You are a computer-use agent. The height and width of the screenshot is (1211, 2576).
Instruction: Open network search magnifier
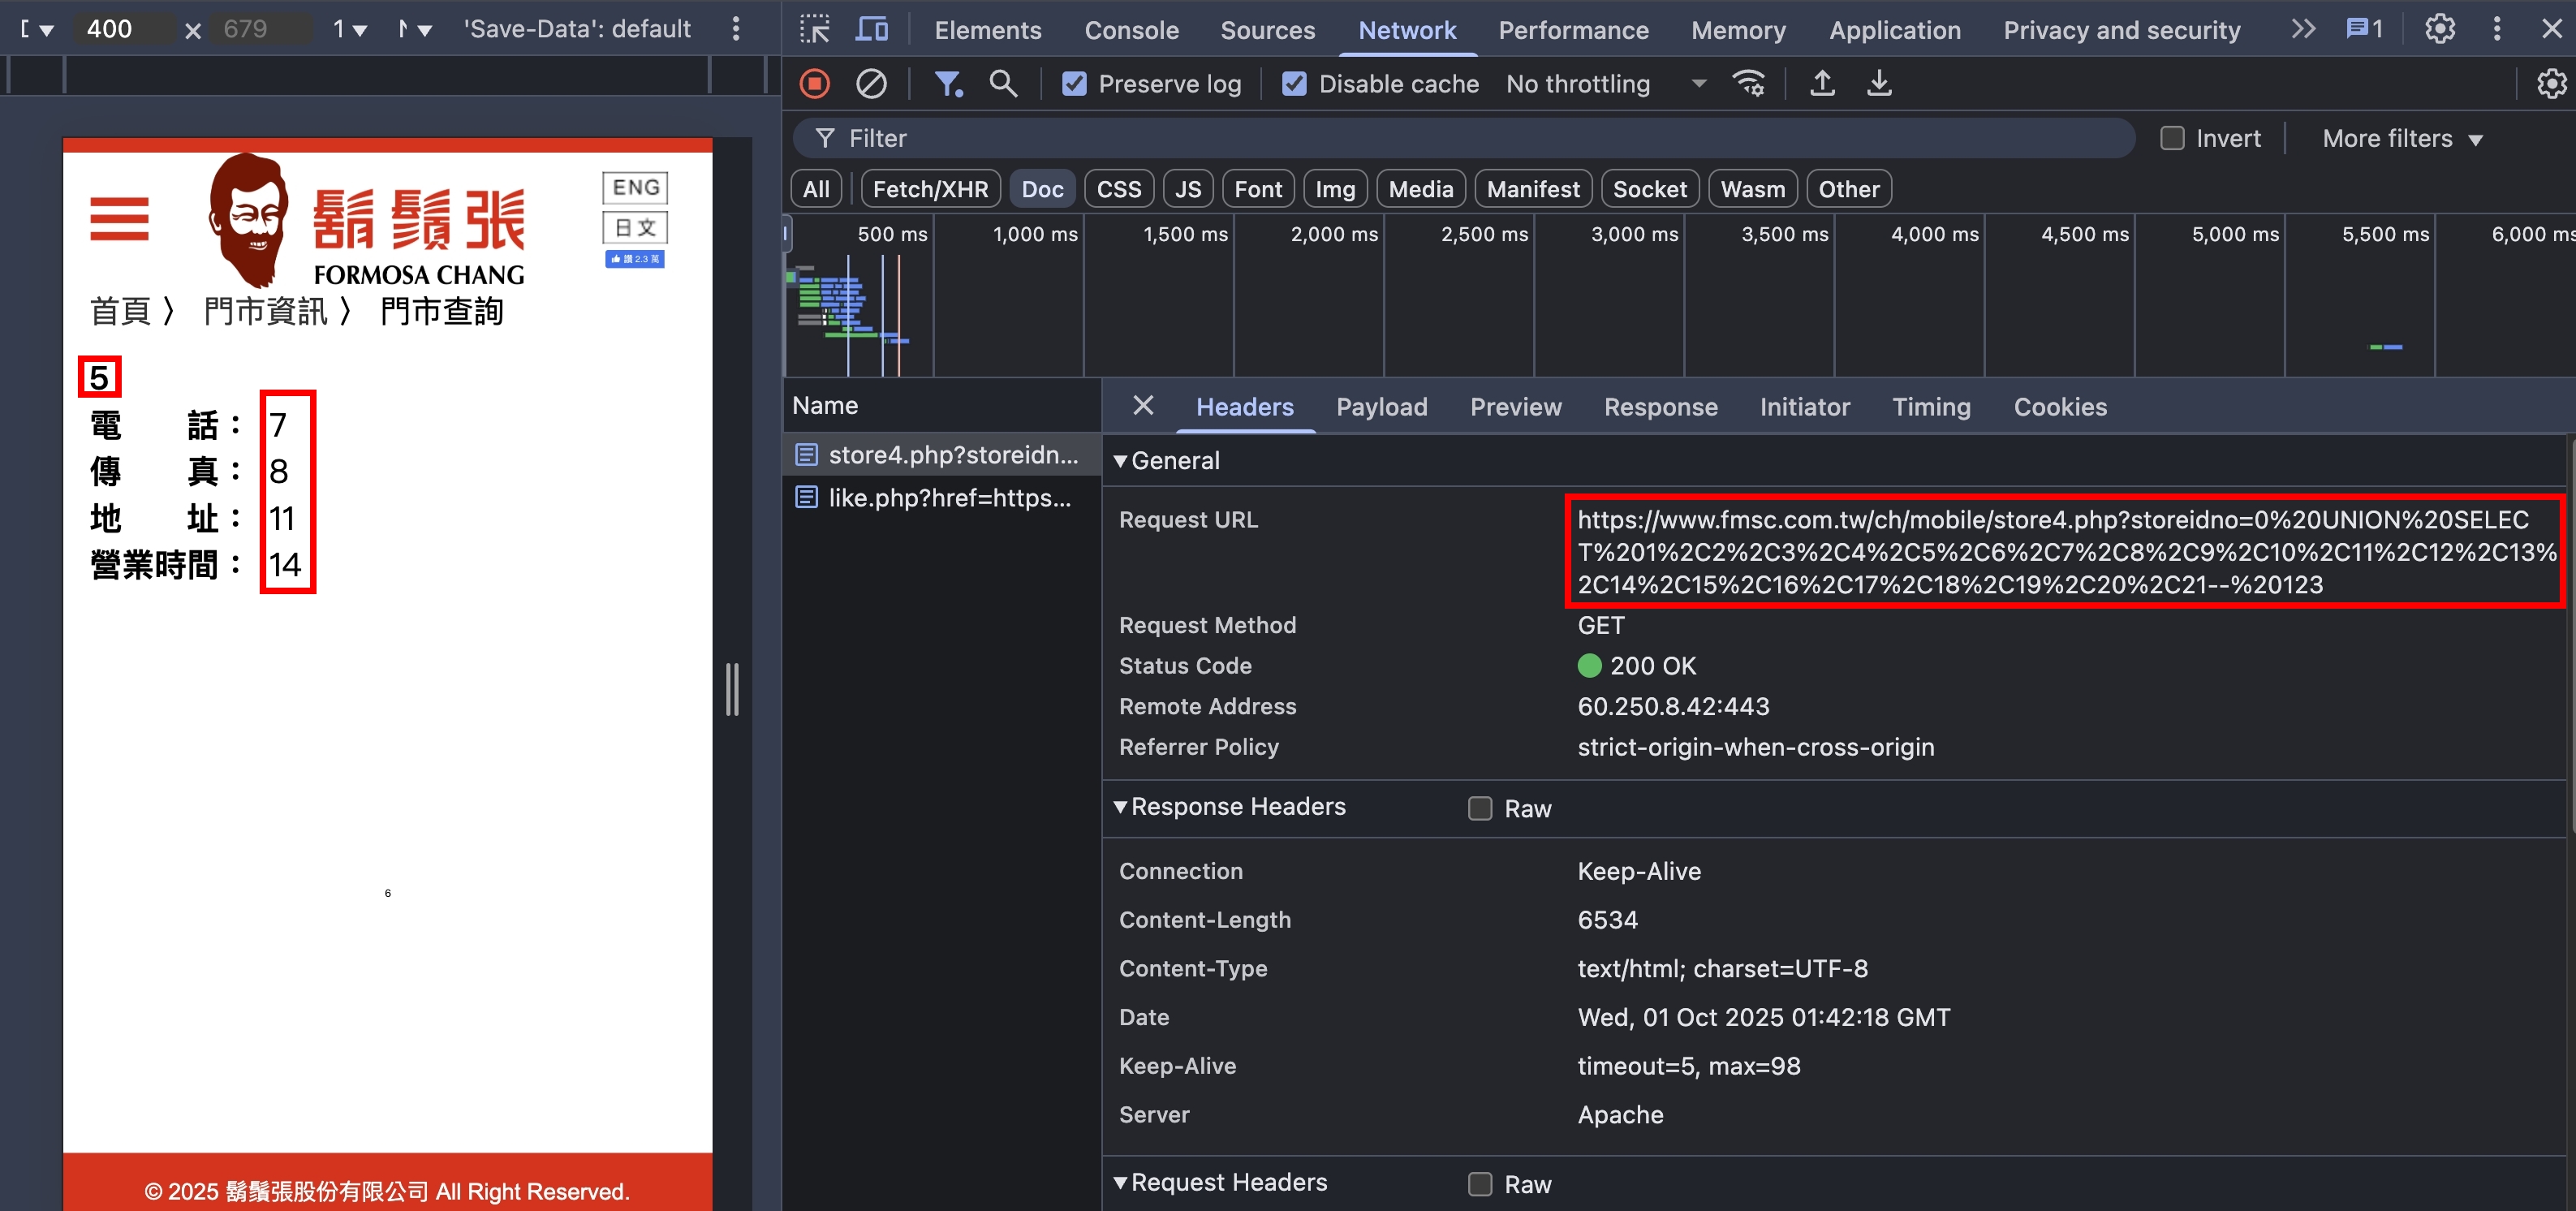tap(1003, 84)
